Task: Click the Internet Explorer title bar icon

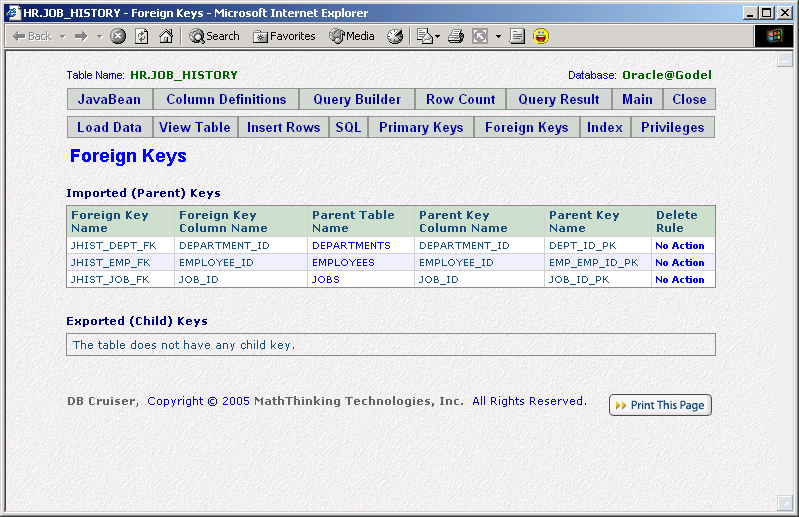Action: [13, 13]
